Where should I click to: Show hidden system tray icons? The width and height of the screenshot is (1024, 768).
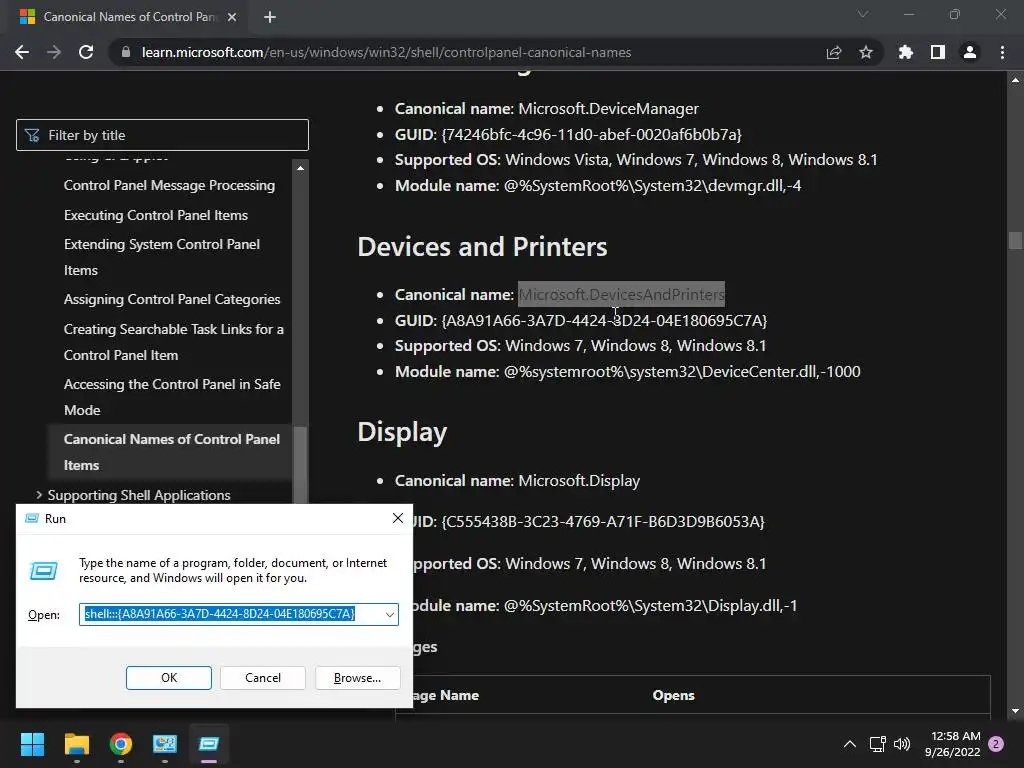coord(850,744)
